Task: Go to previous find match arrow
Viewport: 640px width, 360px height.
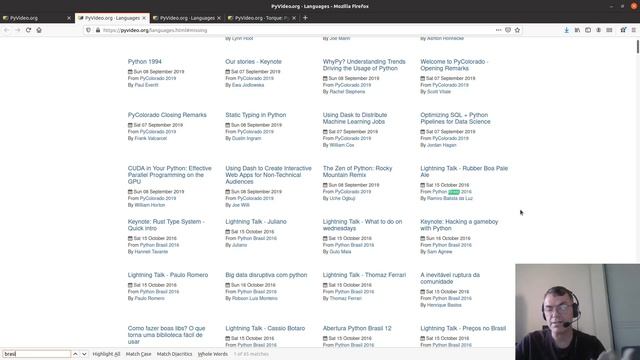Action: click(x=75, y=354)
